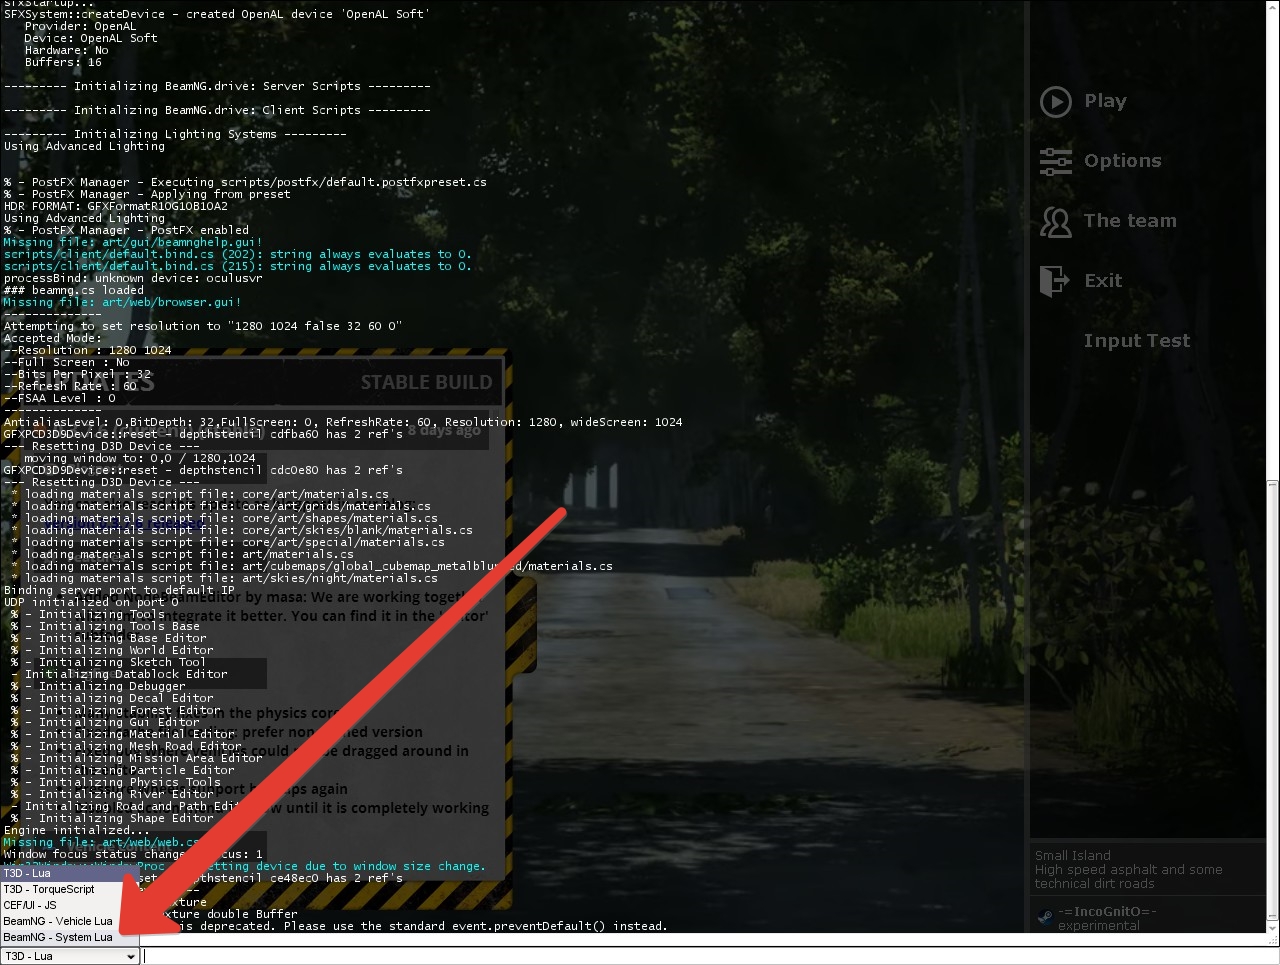Click the STABLE BUILD header text
1280x965 pixels.
click(x=426, y=382)
